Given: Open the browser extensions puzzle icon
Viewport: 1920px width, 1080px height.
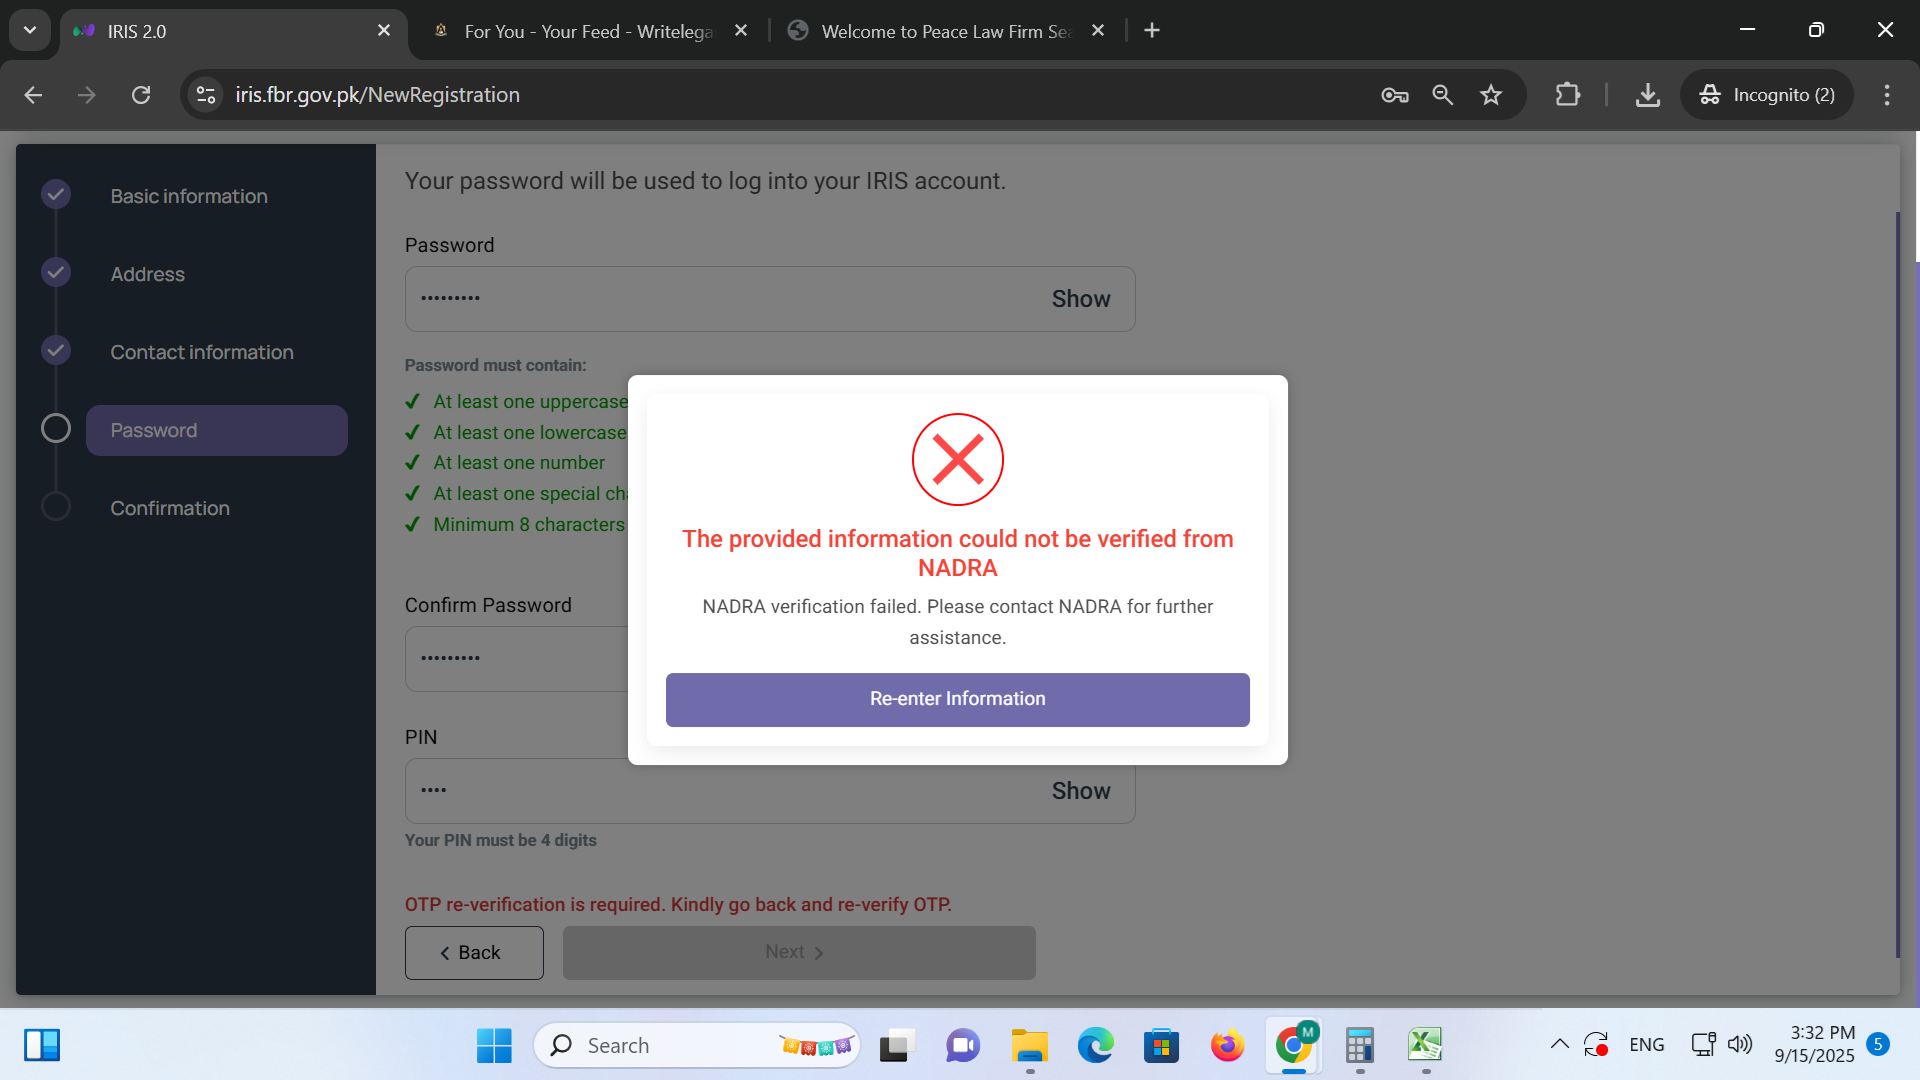Looking at the screenshot, I should 1567,95.
